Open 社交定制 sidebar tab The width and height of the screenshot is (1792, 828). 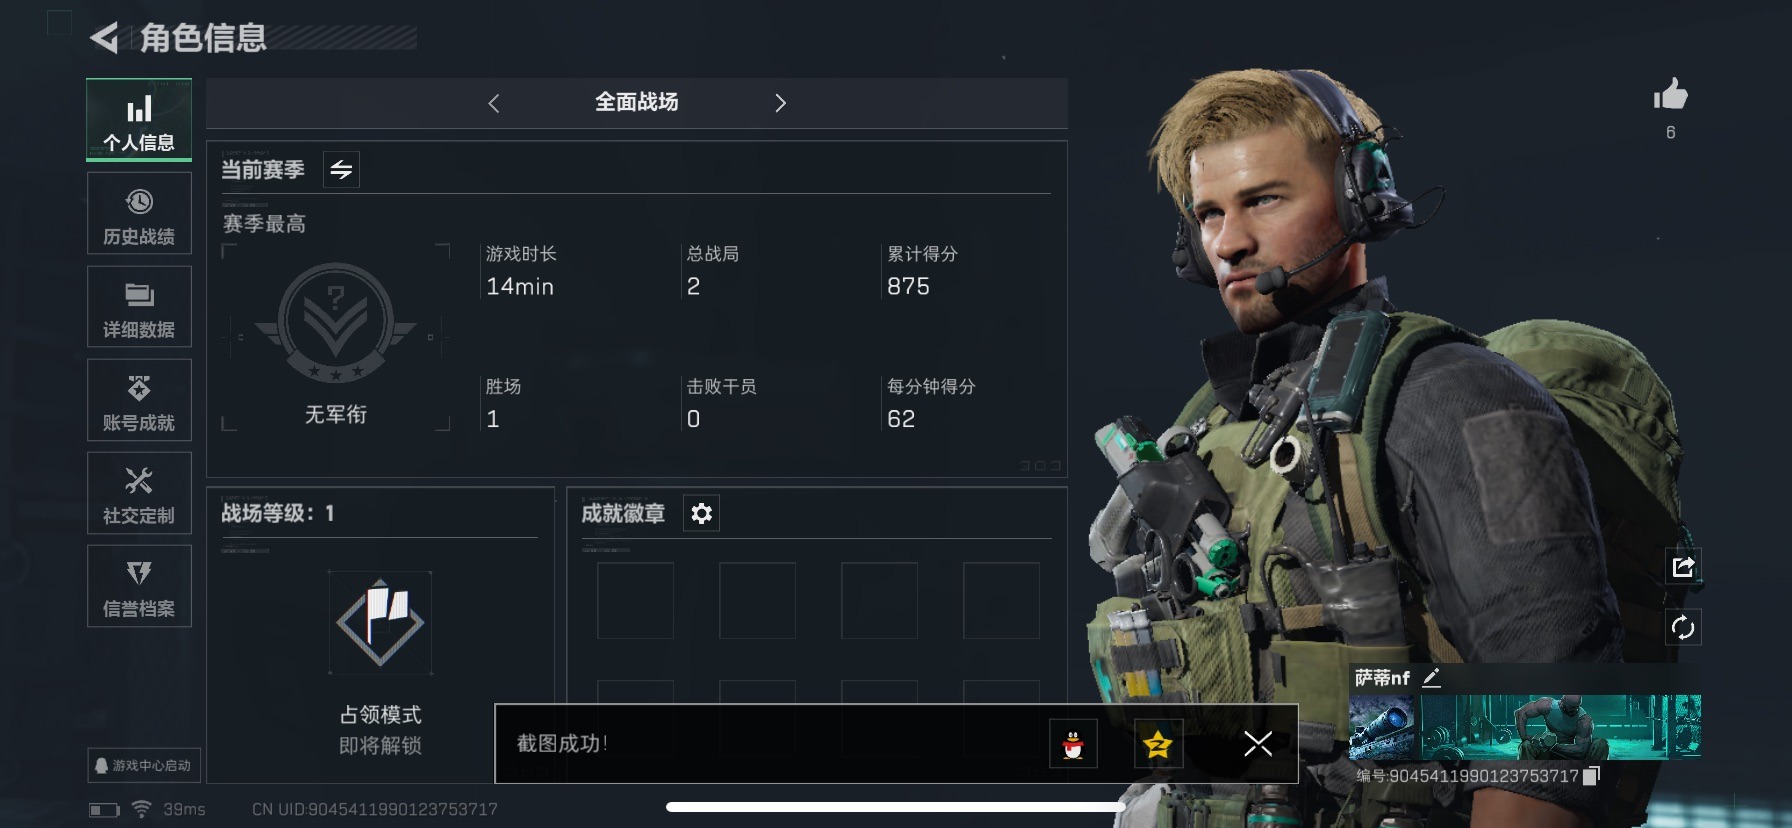[x=139, y=493]
